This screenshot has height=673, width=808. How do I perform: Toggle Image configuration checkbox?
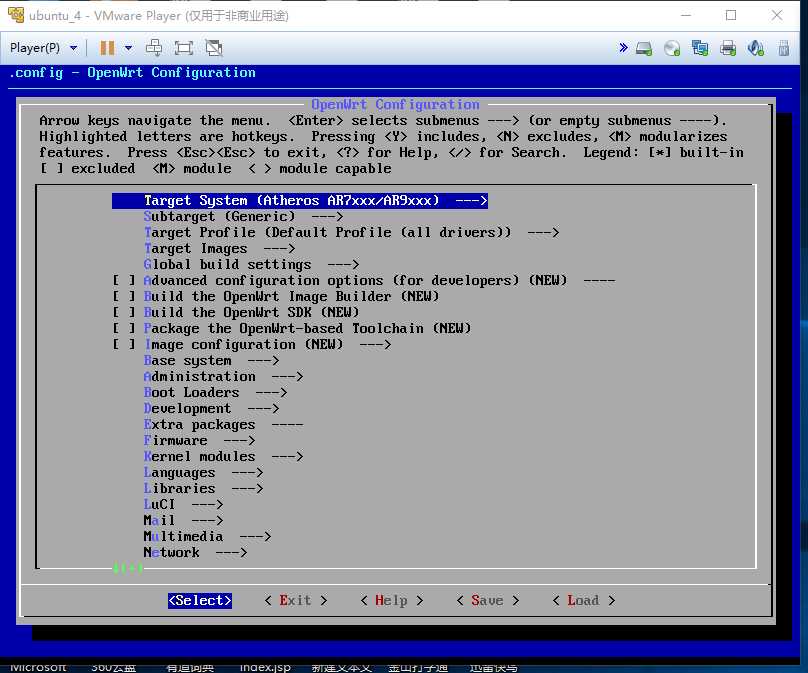(x=124, y=344)
